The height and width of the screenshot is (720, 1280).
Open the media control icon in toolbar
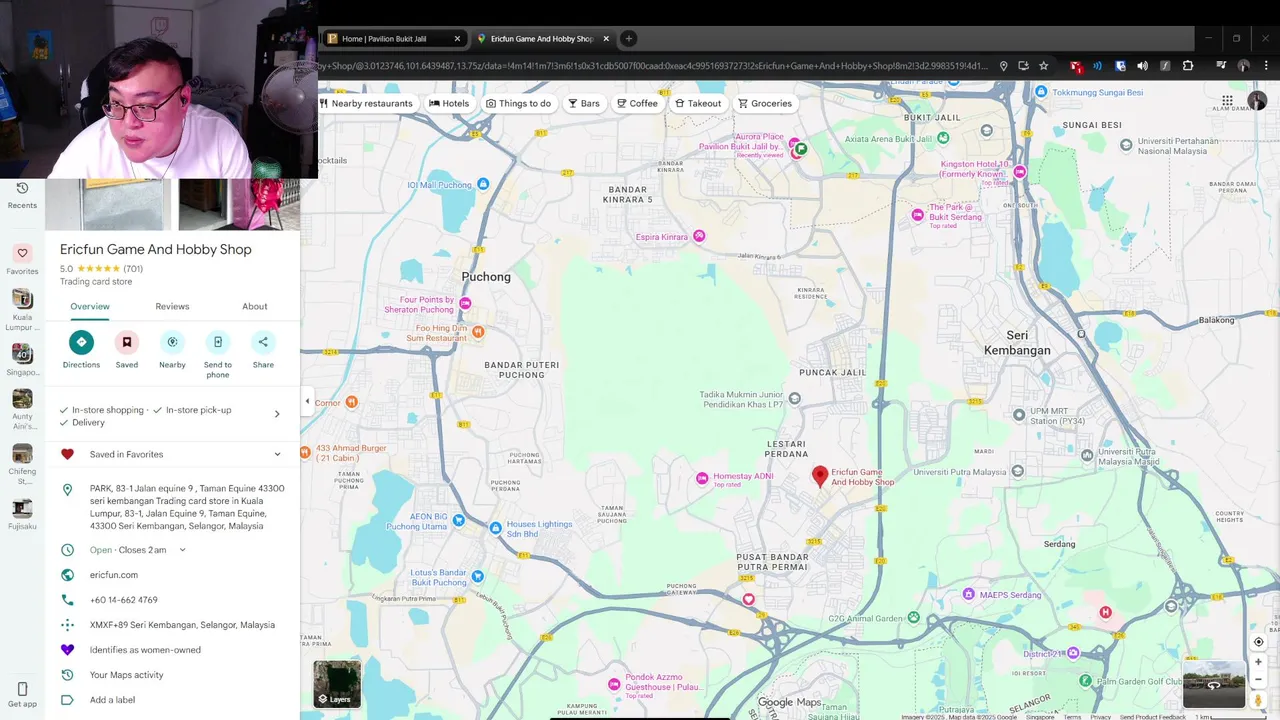pyautogui.click(x=1221, y=66)
